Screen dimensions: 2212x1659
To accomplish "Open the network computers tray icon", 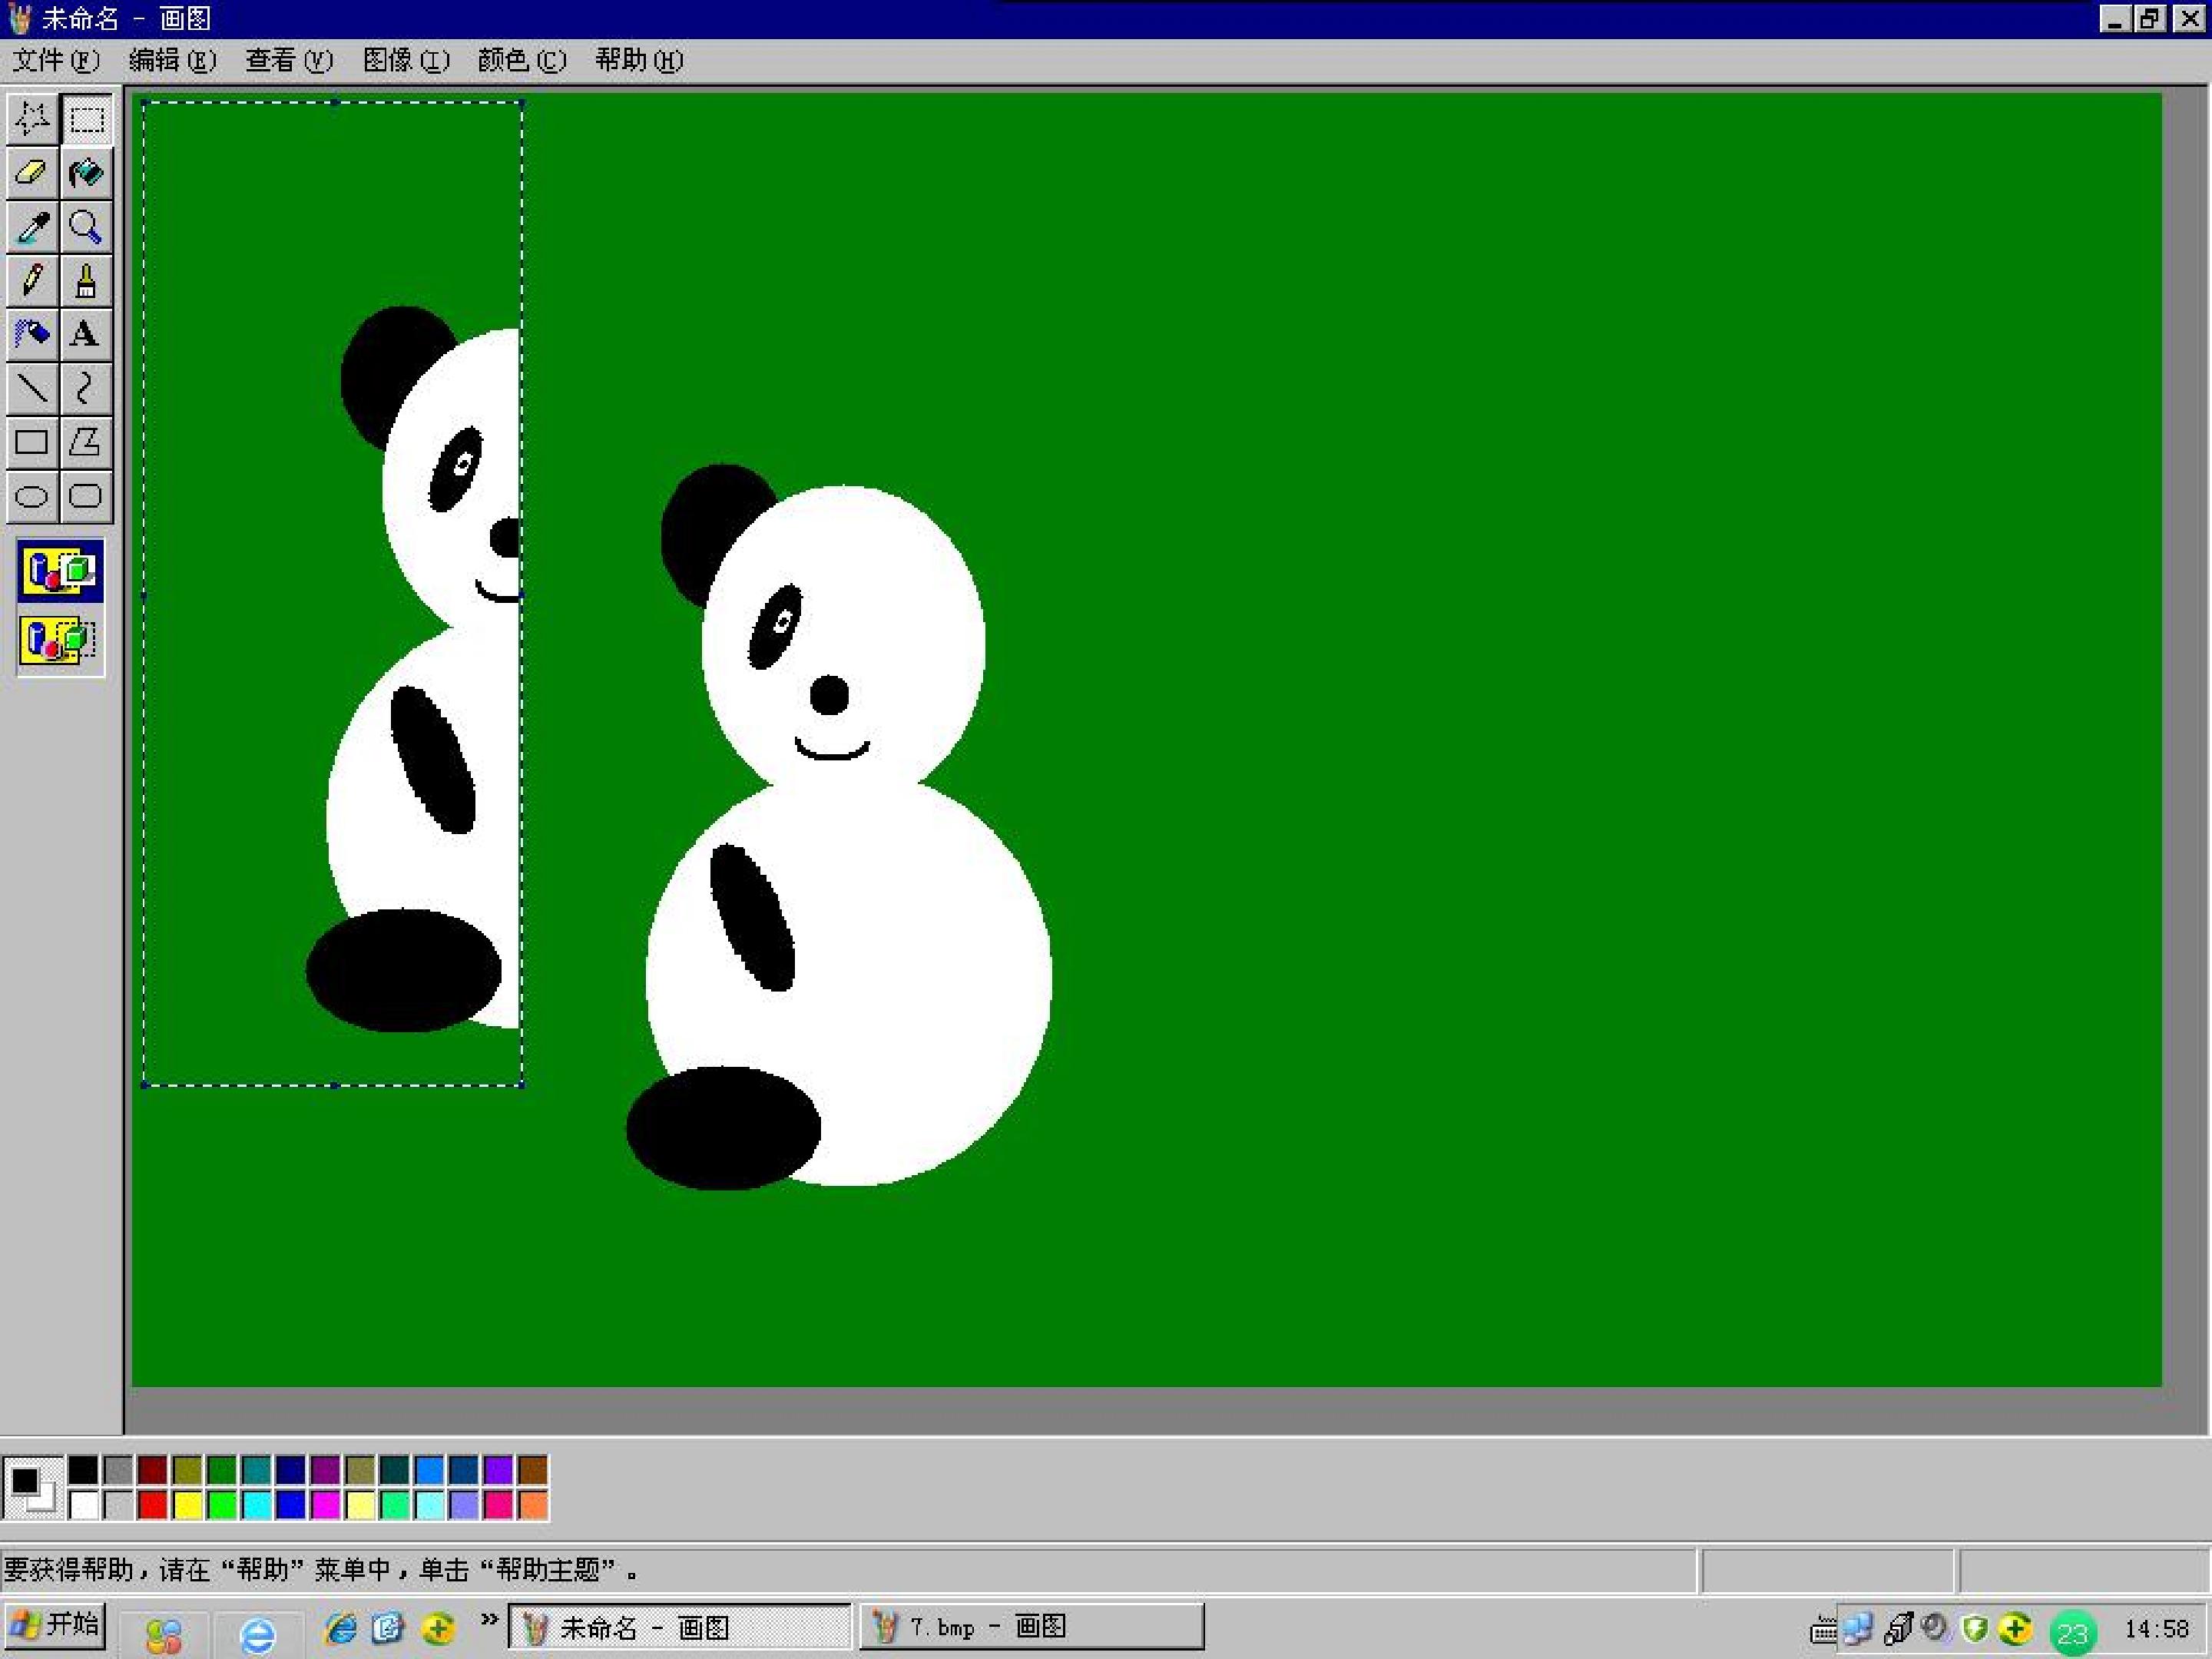I will (1859, 1629).
